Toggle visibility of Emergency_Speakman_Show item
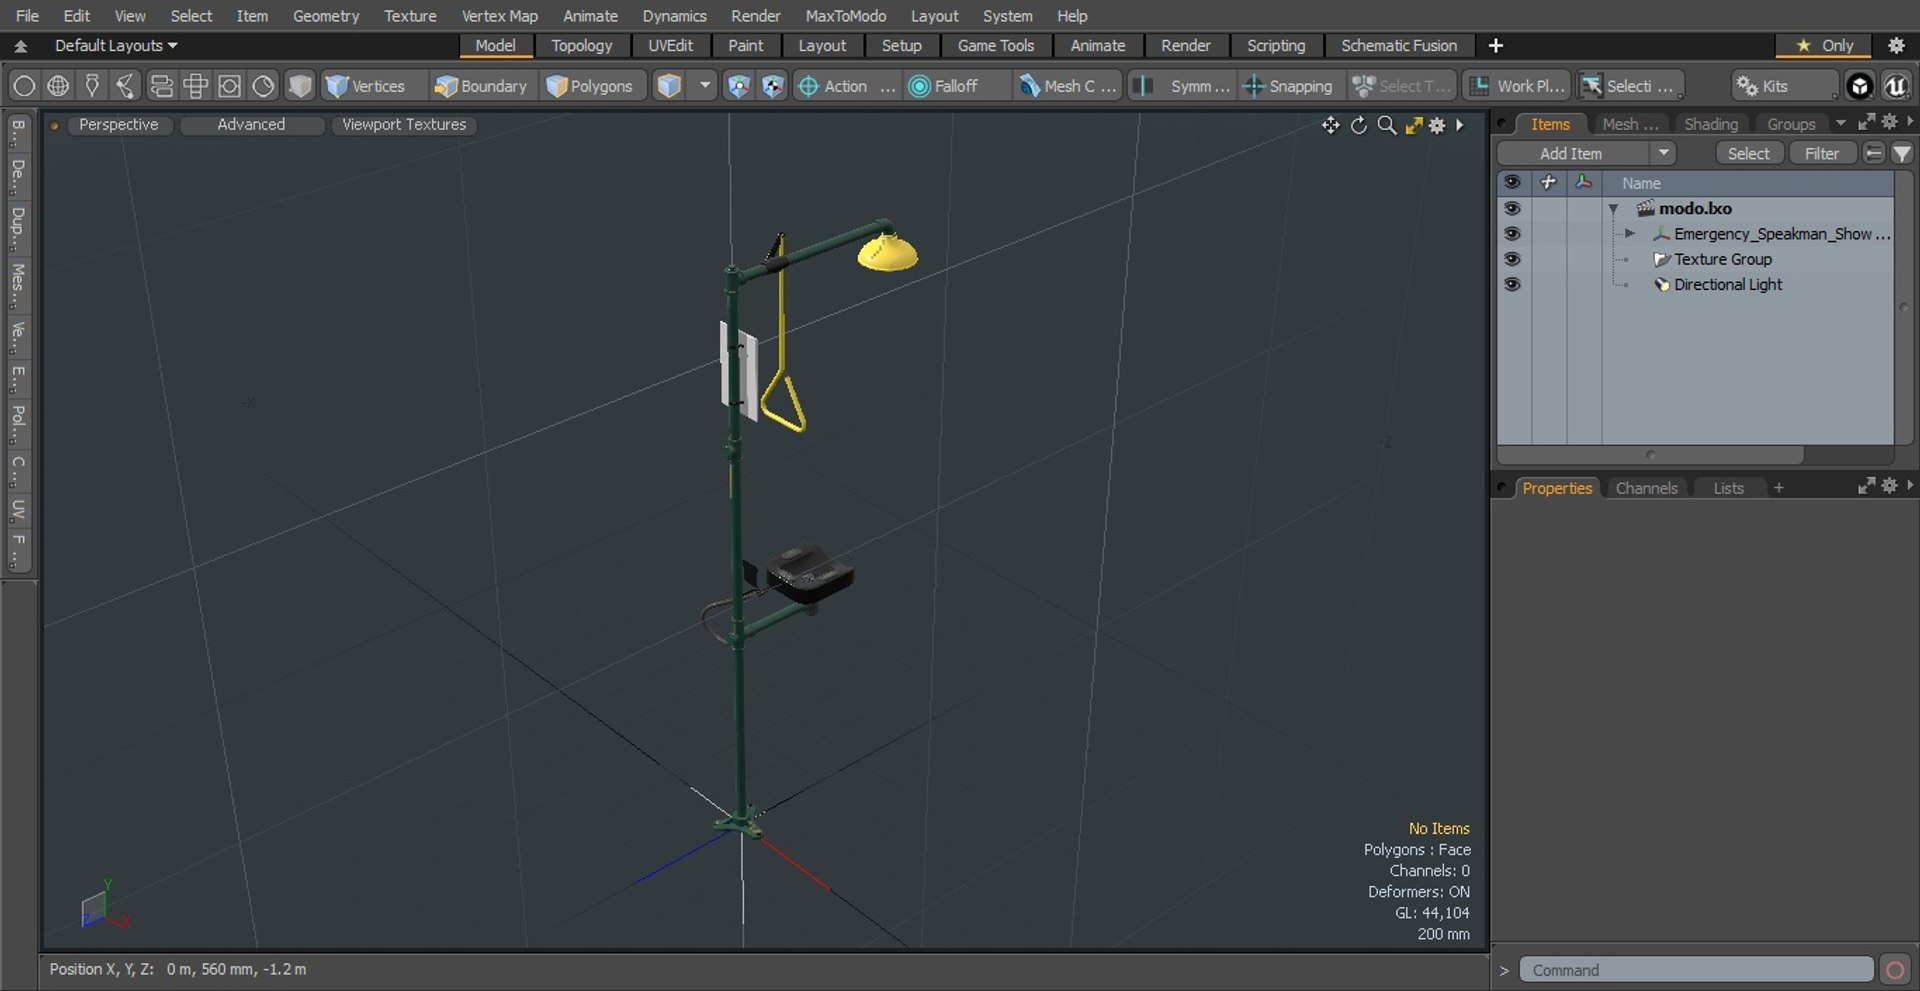The image size is (1920, 991). (x=1512, y=233)
